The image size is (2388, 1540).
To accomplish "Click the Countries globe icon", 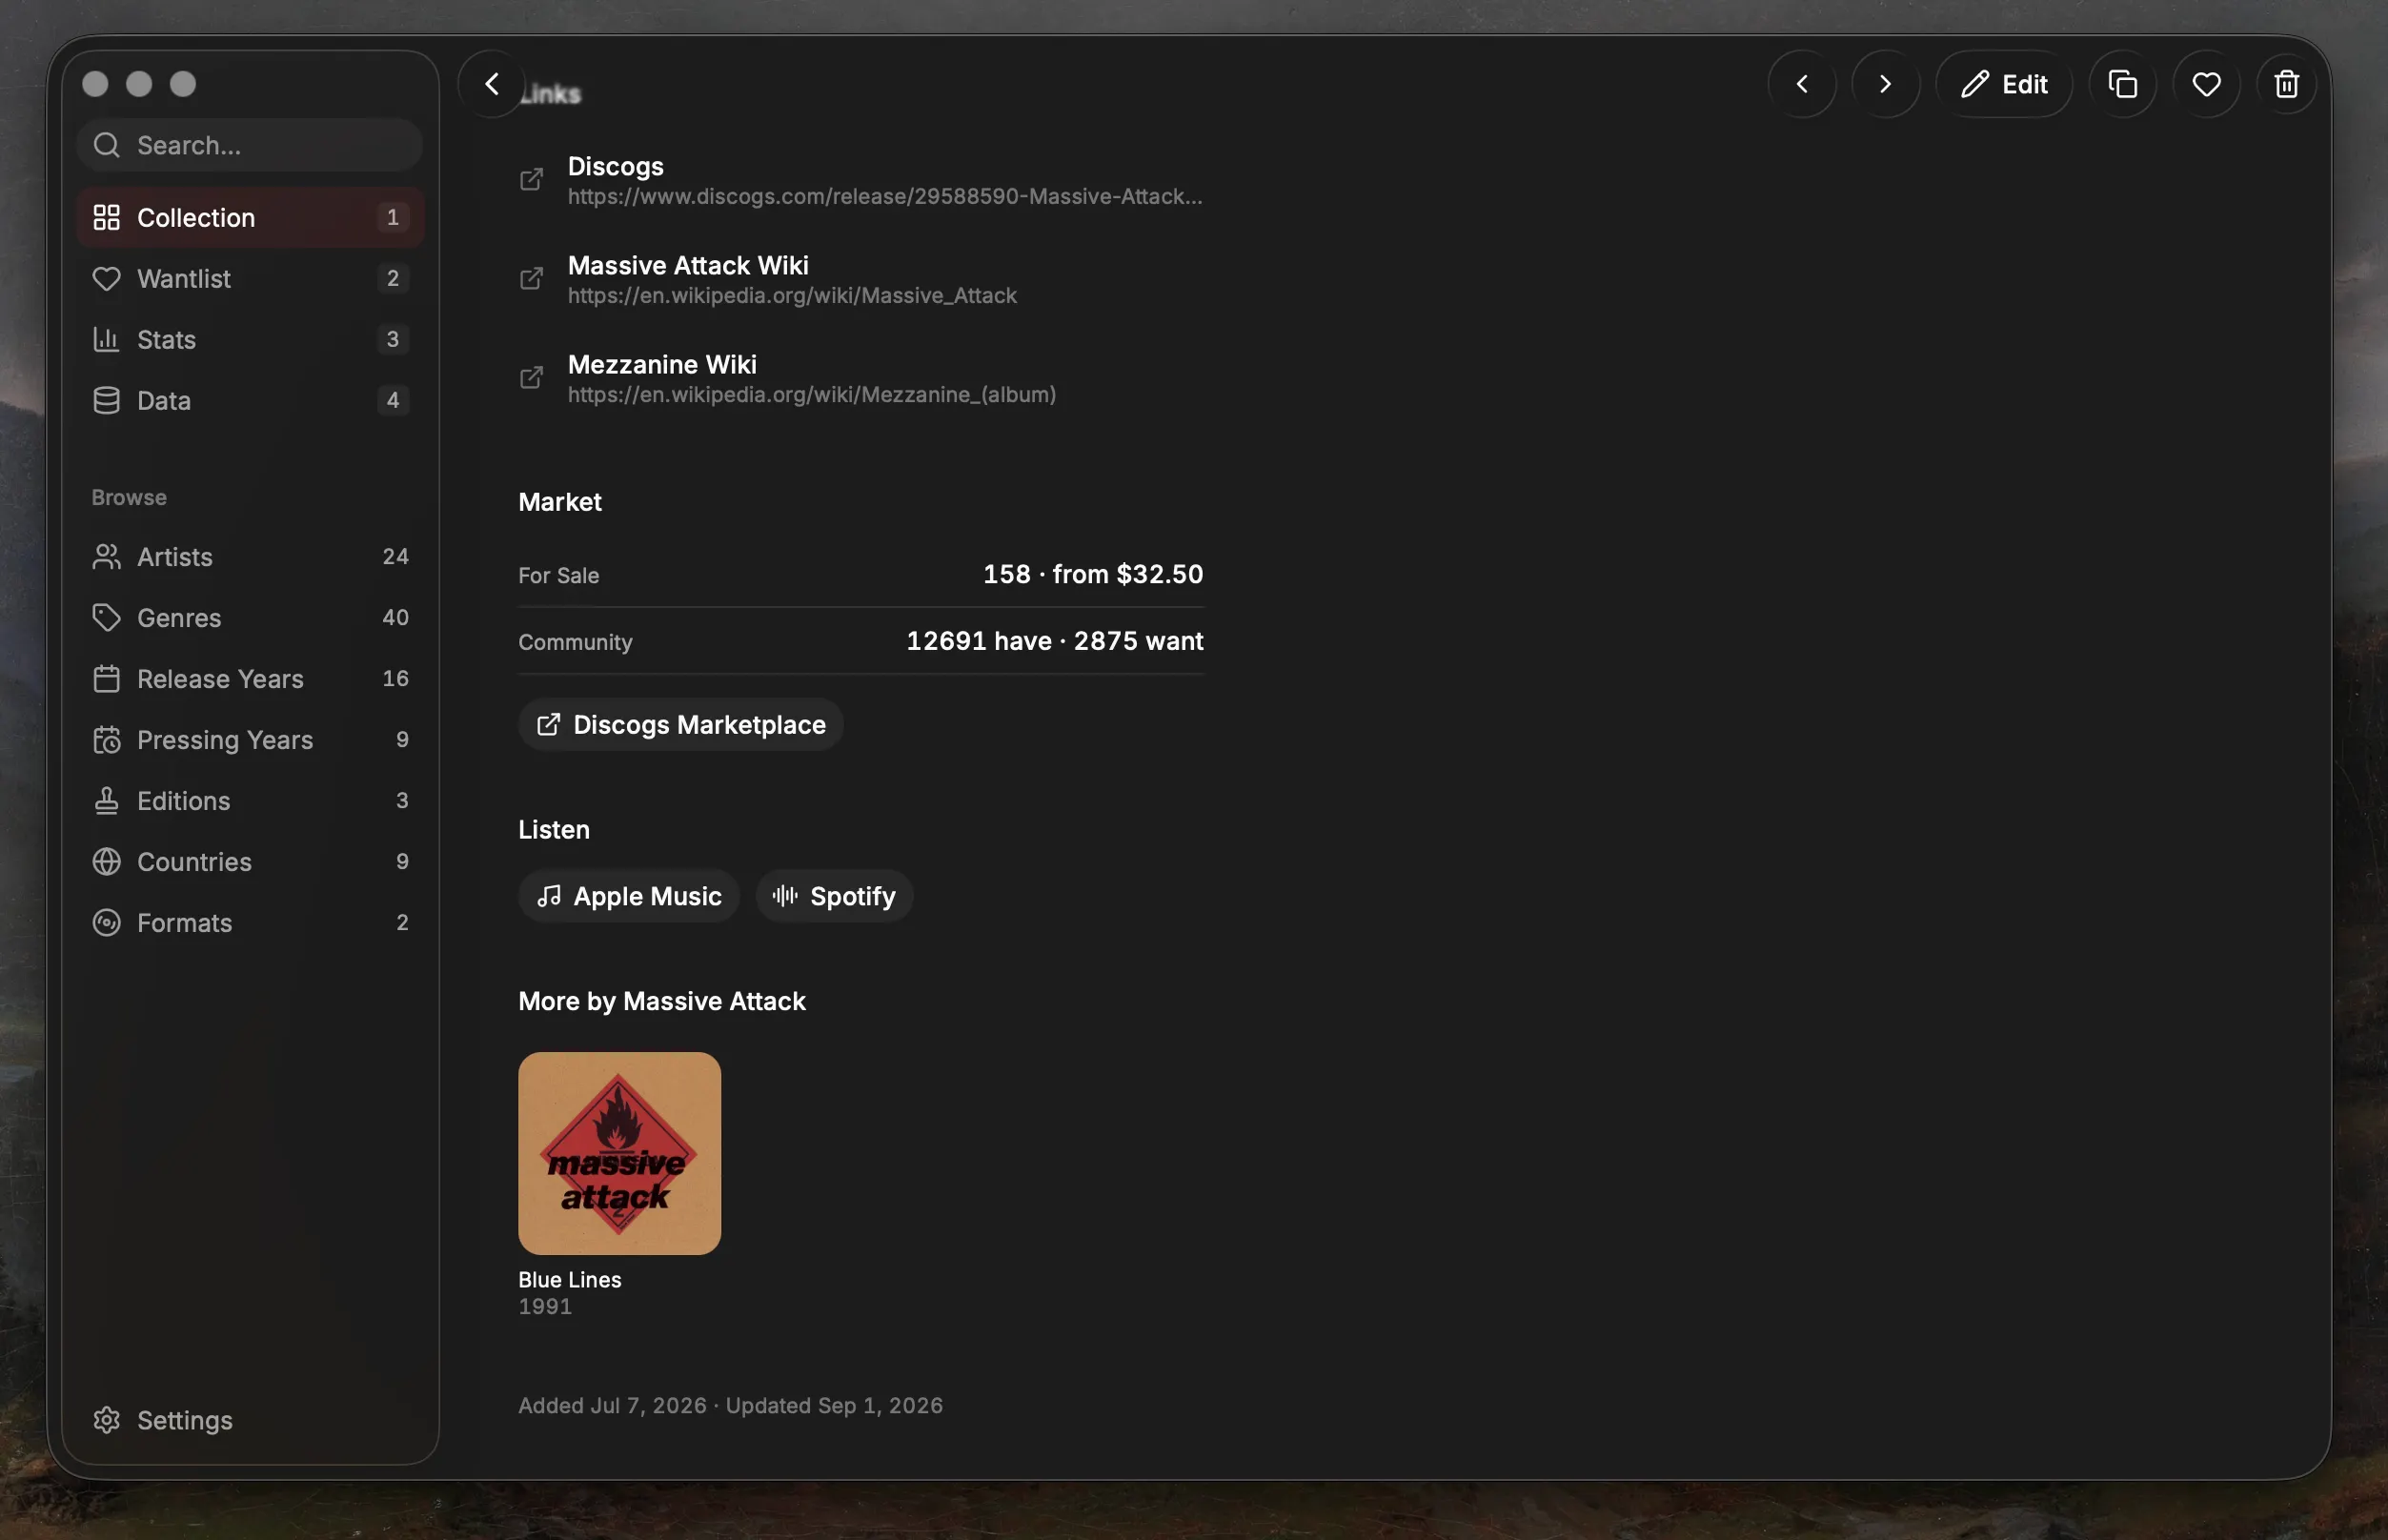I will 106,861.
